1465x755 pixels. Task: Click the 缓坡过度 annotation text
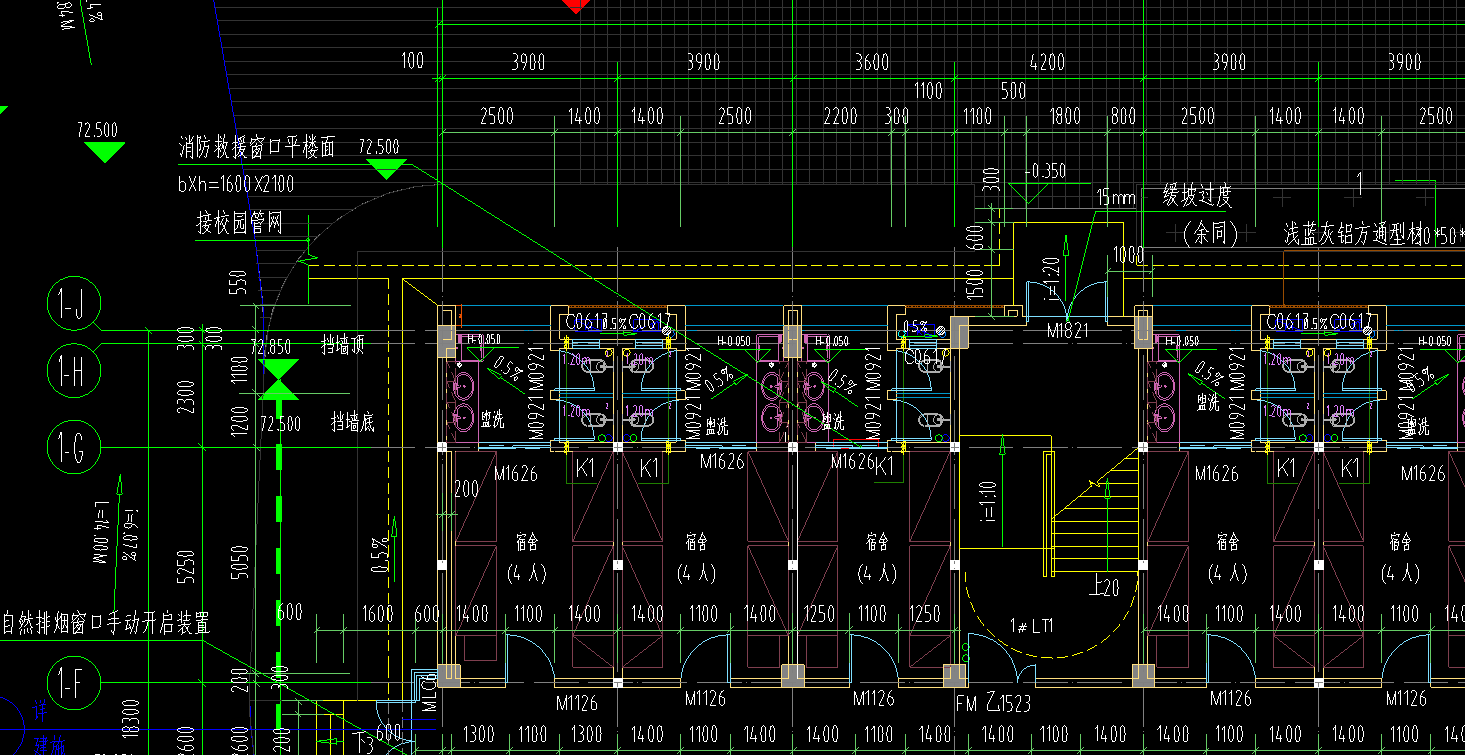pos(1197,196)
